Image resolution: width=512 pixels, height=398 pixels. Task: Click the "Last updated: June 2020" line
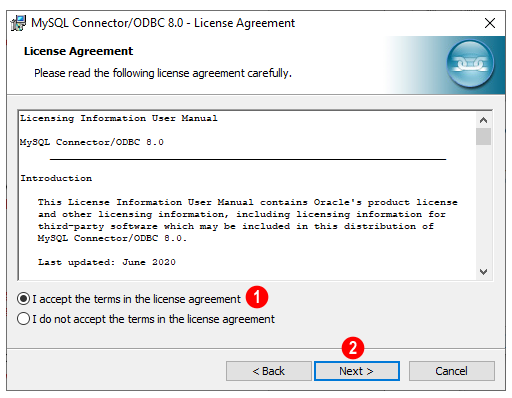pos(107,262)
